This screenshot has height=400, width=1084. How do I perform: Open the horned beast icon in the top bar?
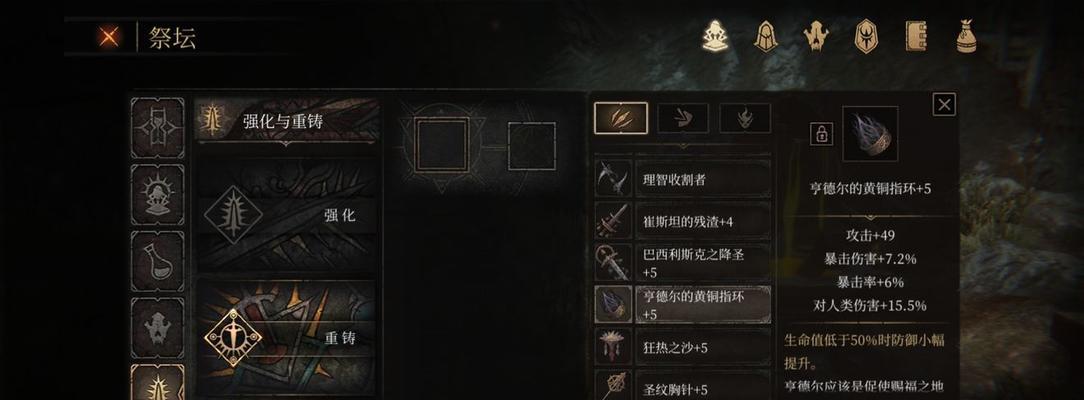pyautogui.click(x=816, y=36)
